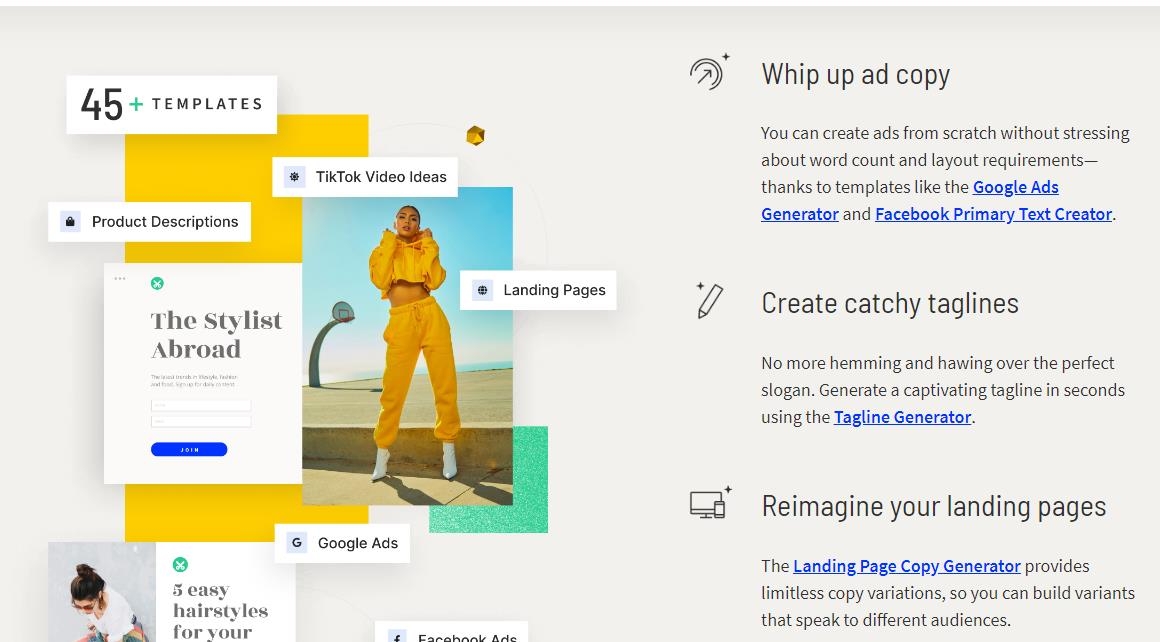Select the Landing Pages label
1160x642 pixels.
coord(554,290)
